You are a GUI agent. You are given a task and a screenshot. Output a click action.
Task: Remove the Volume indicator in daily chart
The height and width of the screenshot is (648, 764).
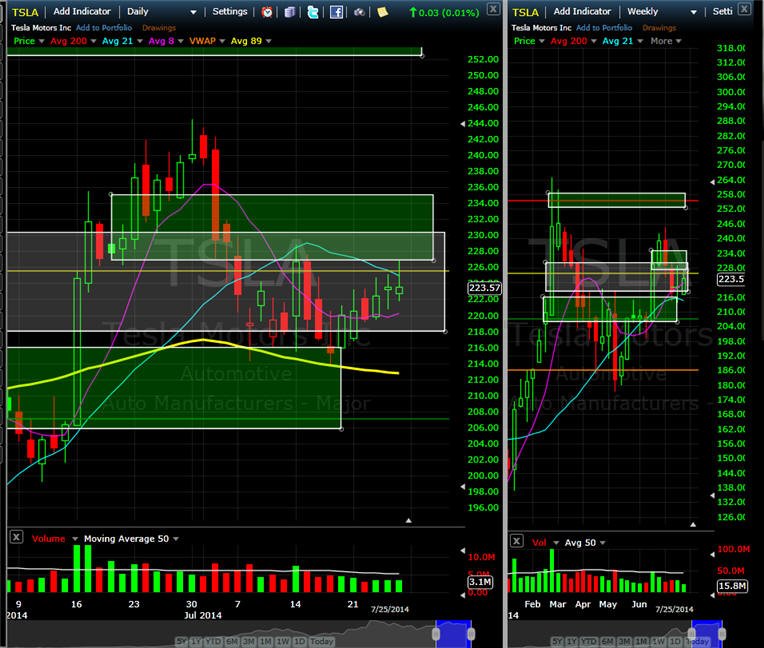[x=16, y=537]
